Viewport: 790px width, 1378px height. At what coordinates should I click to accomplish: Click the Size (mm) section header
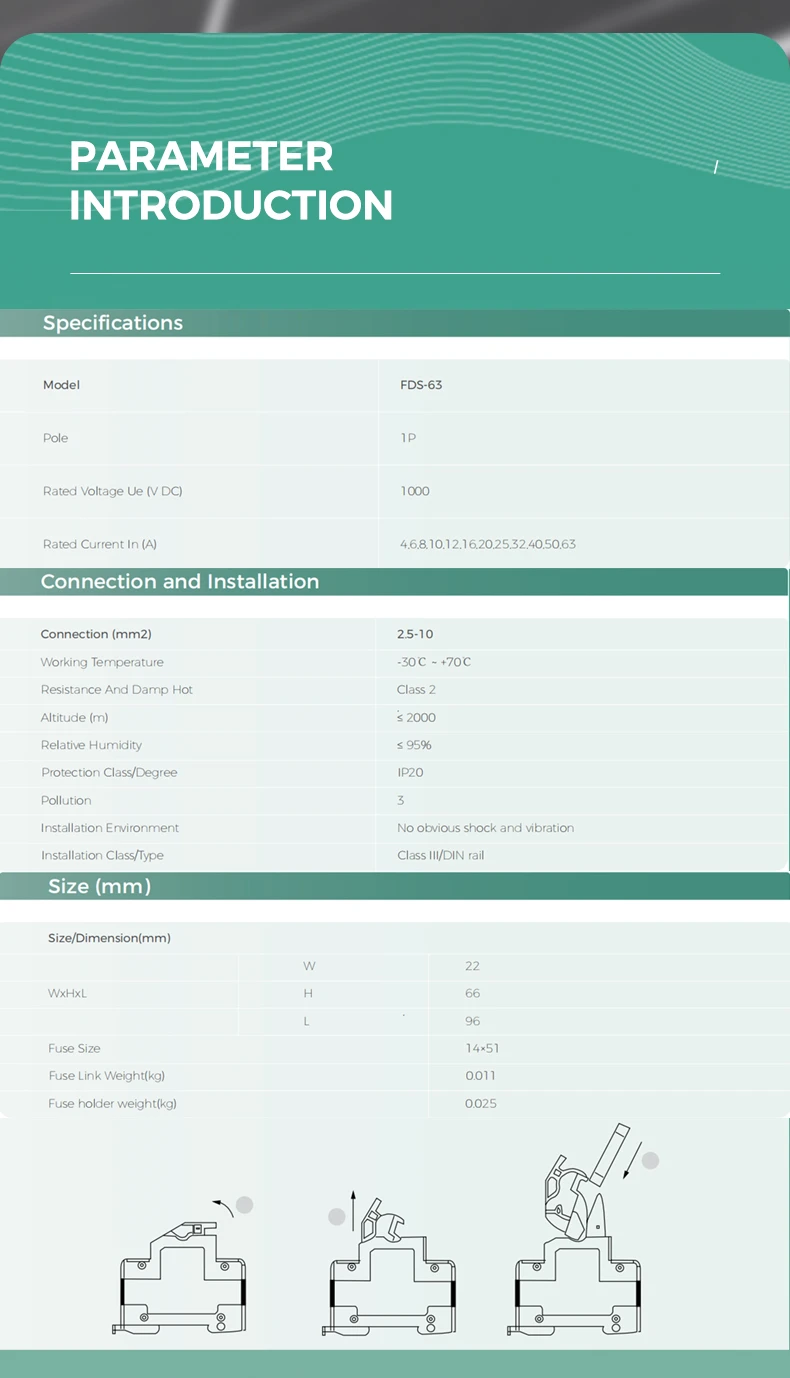(100, 886)
